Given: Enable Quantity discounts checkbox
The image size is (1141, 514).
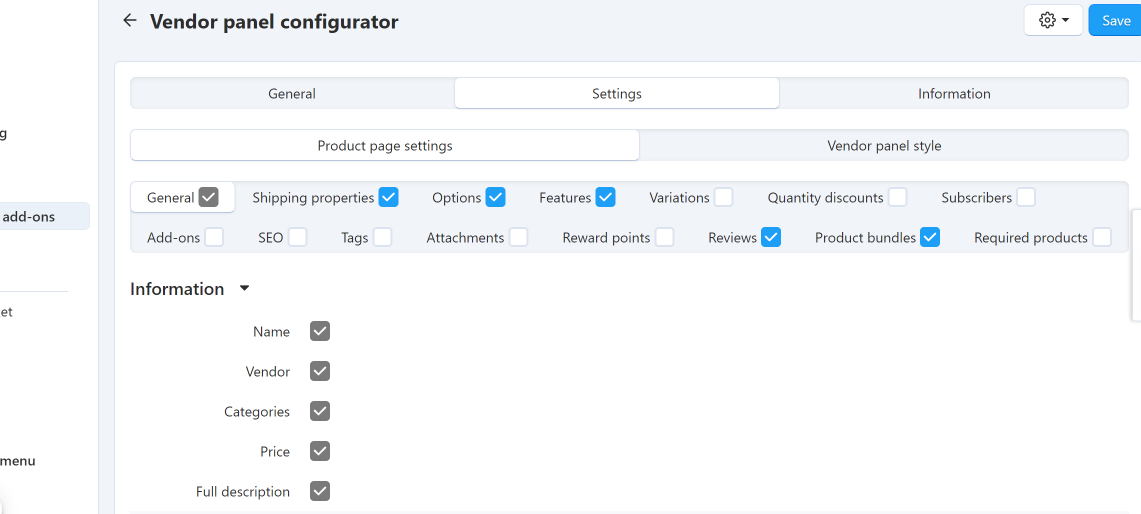Looking at the screenshot, I should [897, 197].
